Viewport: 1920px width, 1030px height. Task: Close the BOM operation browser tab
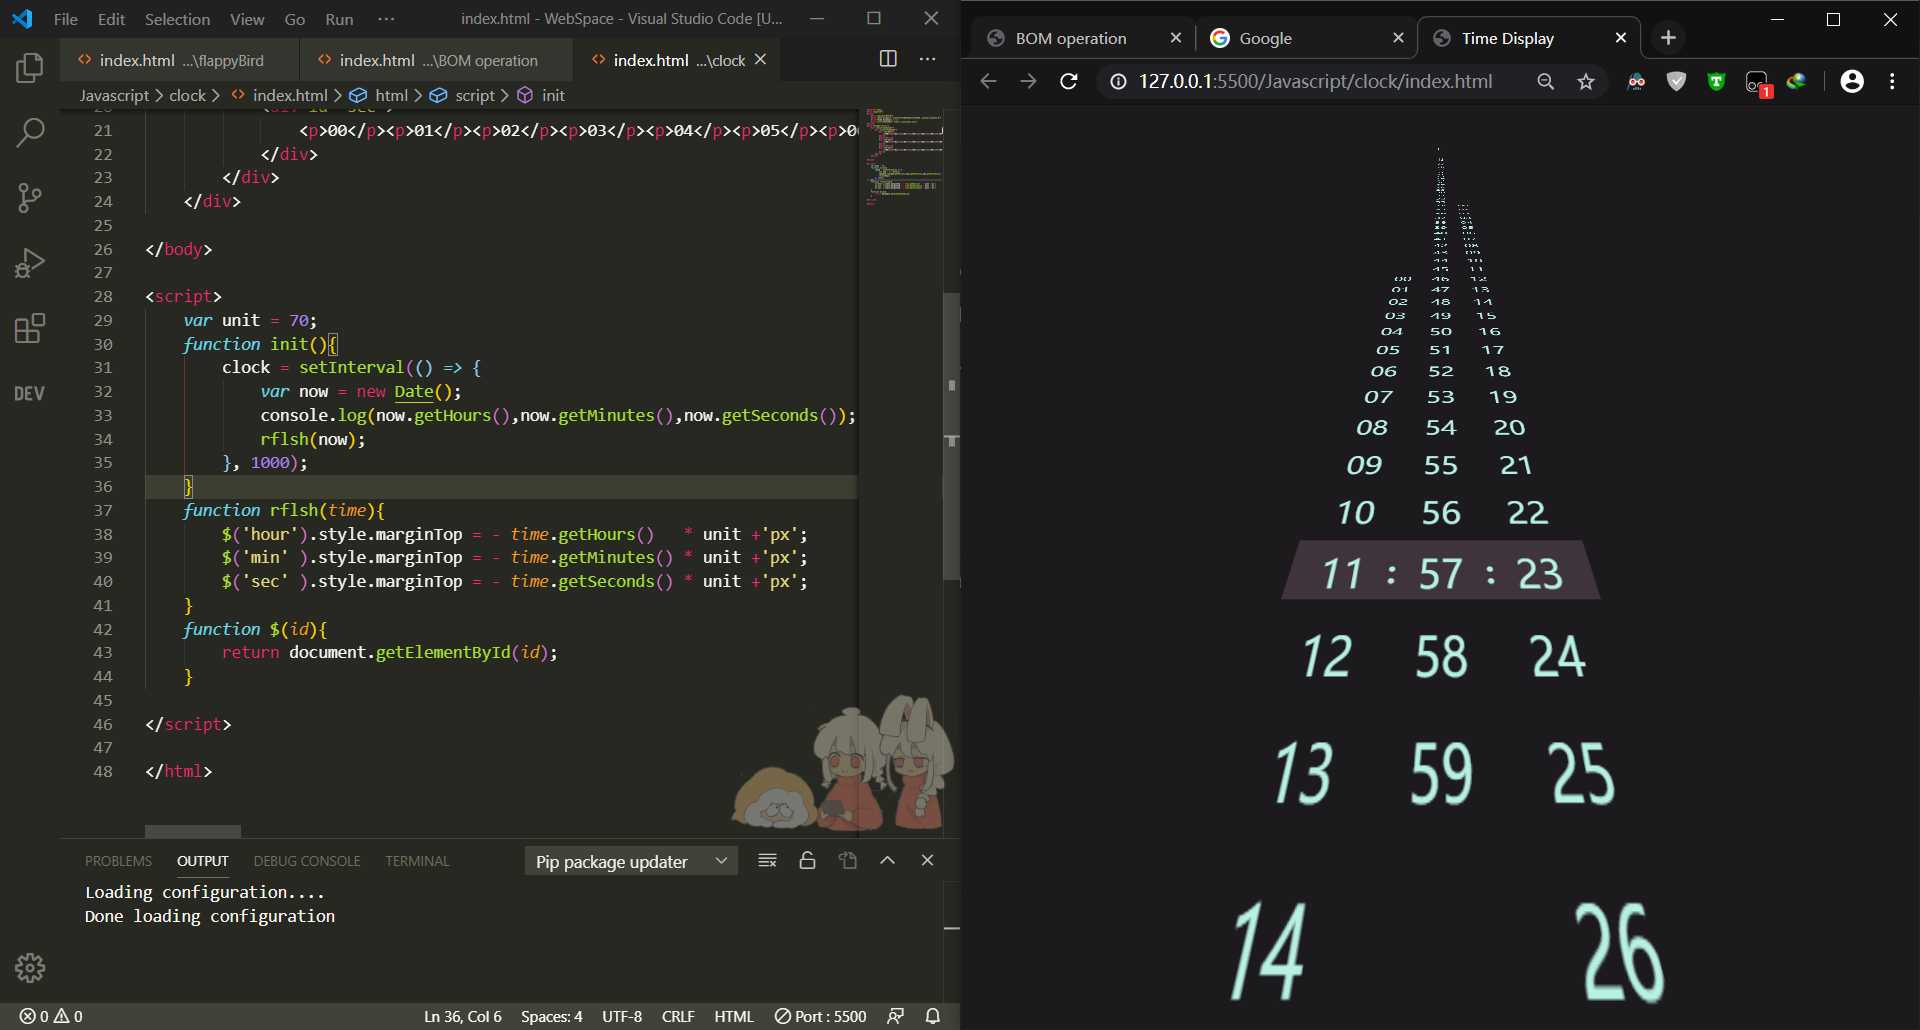pyautogui.click(x=1176, y=38)
